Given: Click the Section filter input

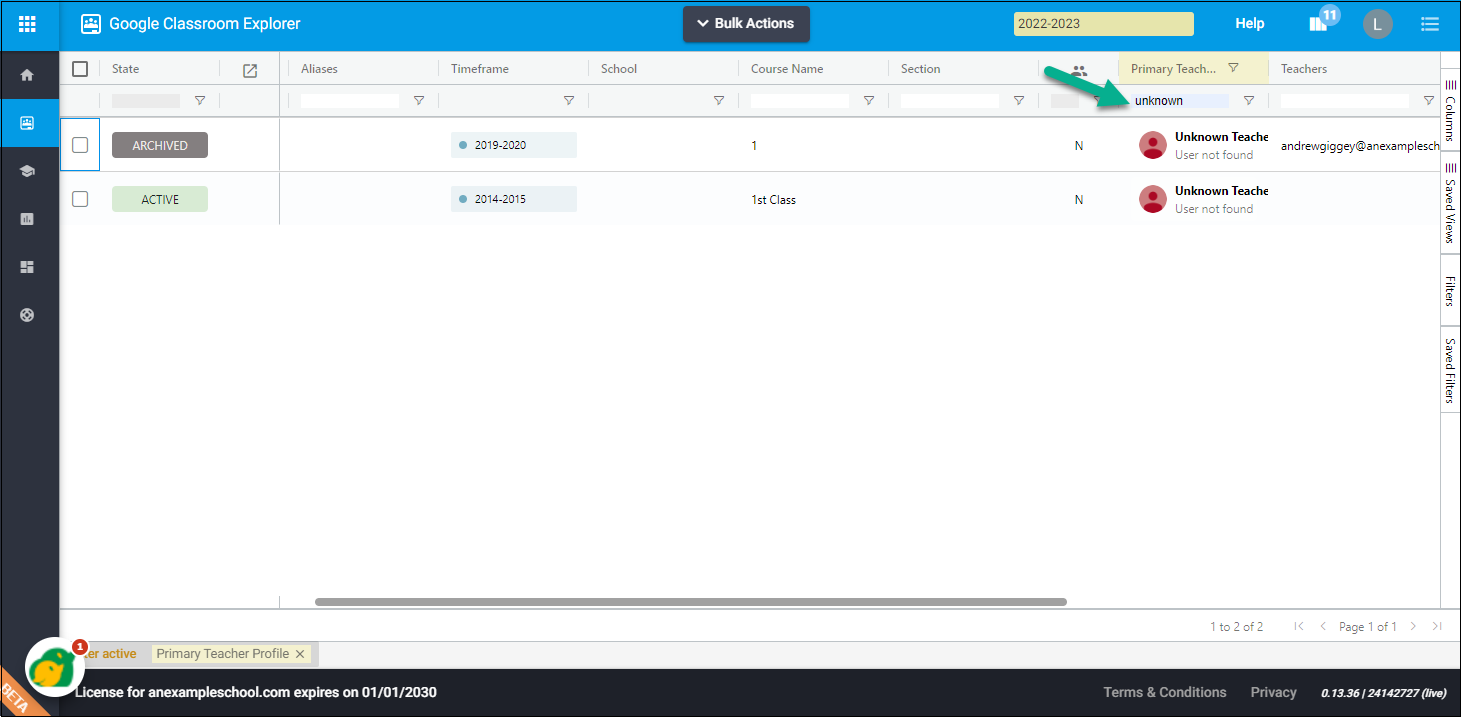Looking at the screenshot, I should pyautogui.click(x=950, y=101).
